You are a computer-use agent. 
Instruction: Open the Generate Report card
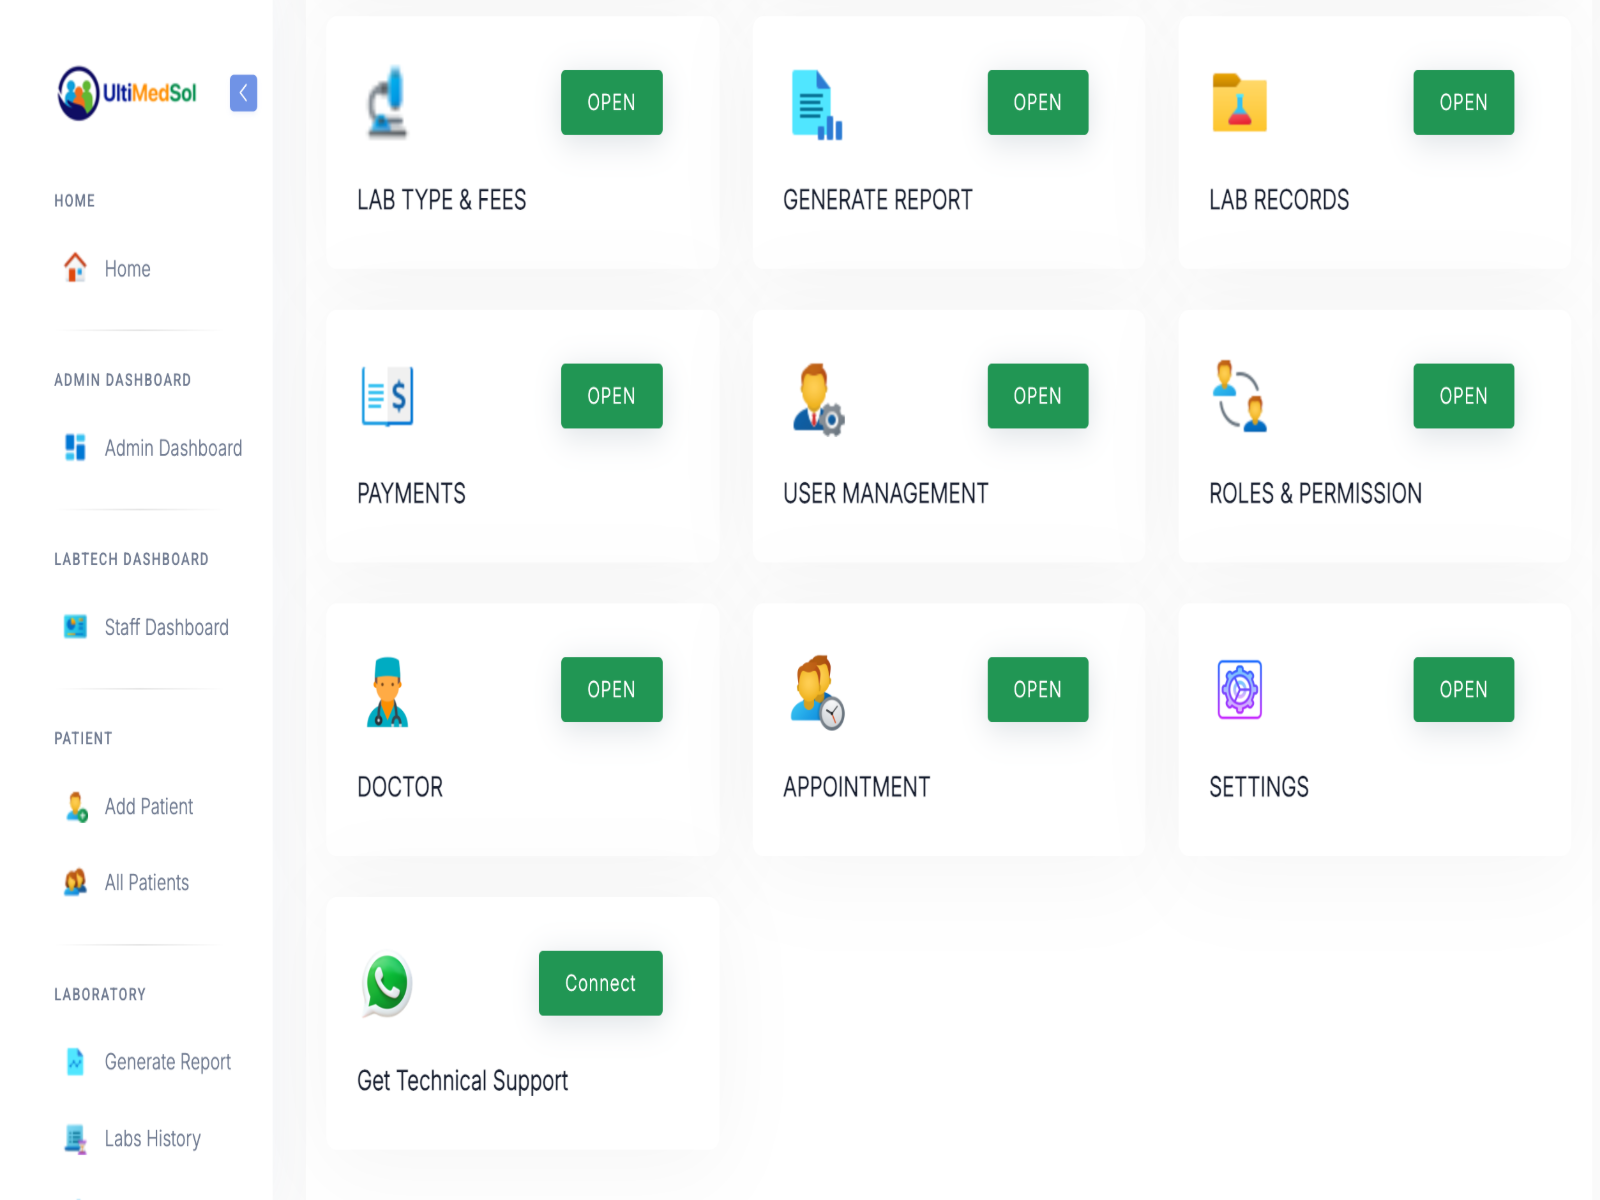(x=1037, y=103)
